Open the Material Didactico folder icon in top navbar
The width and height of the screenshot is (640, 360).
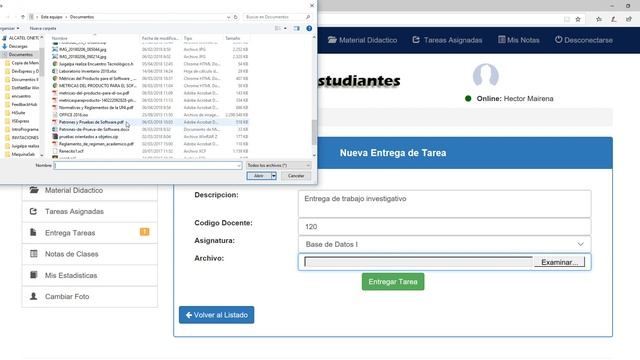[332, 40]
